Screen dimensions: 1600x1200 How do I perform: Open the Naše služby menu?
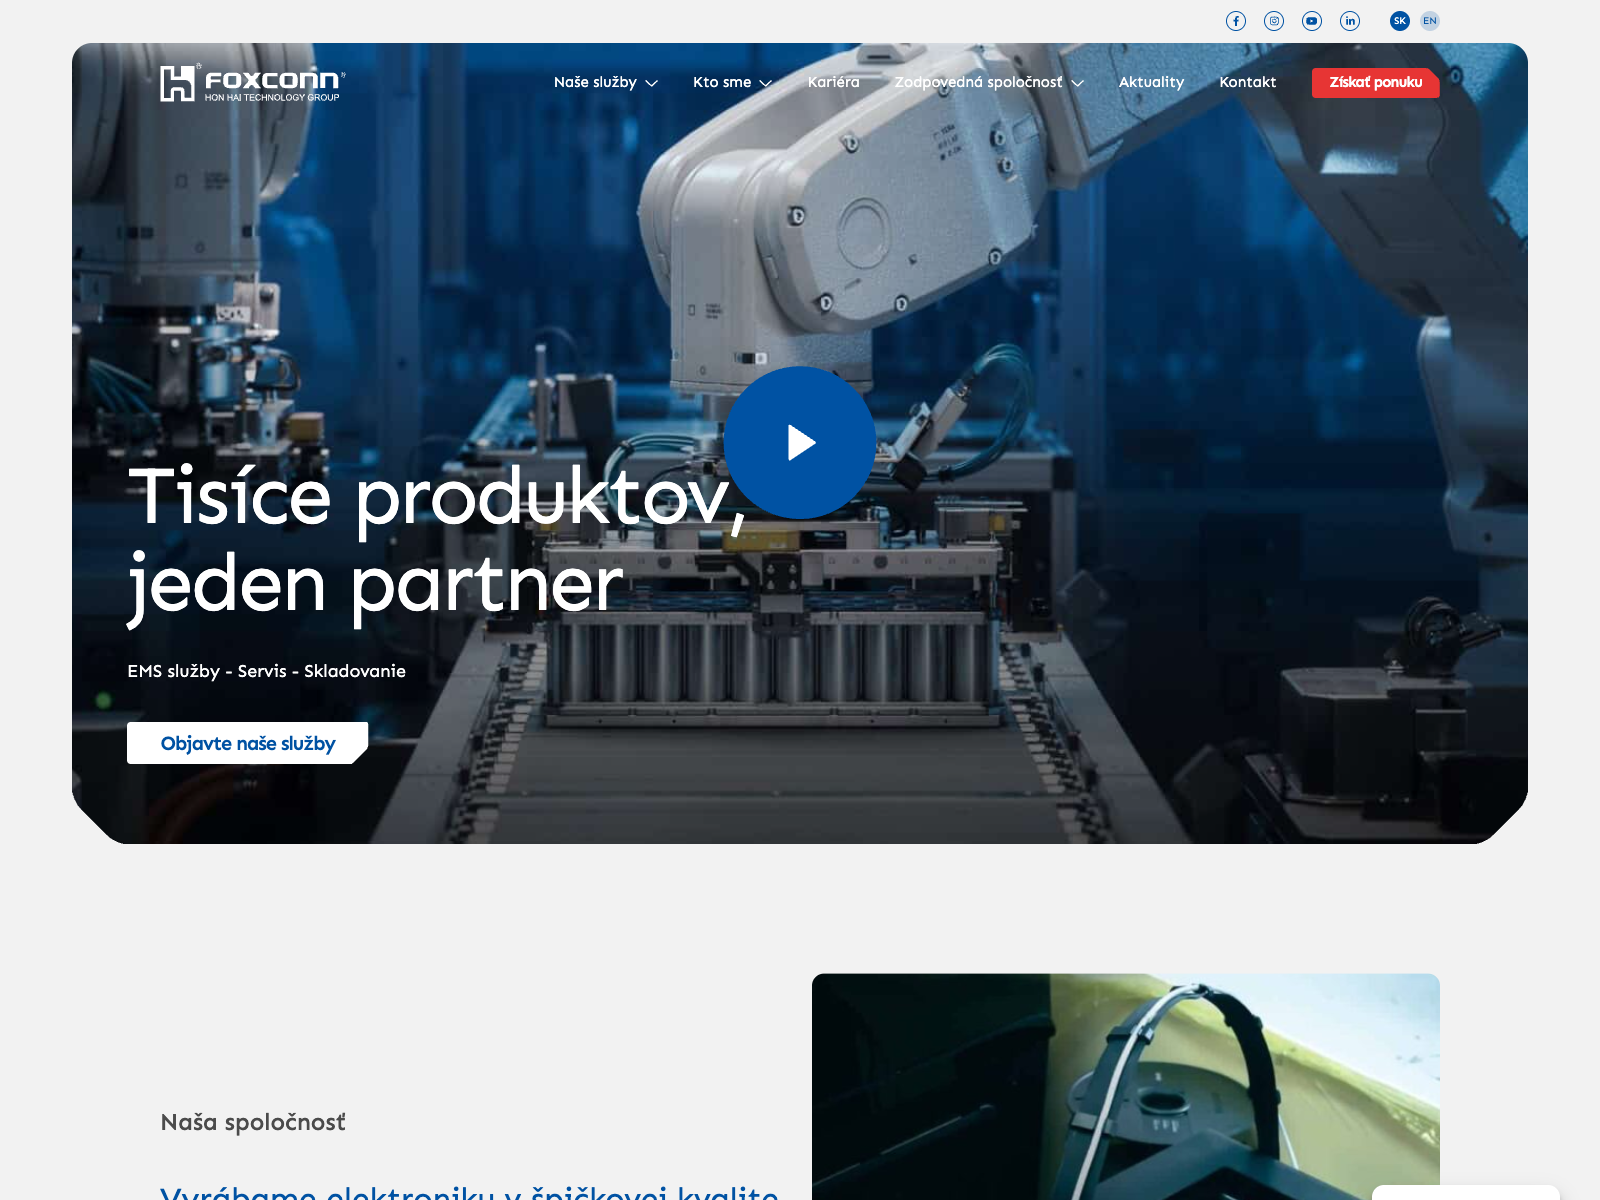(x=595, y=82)
